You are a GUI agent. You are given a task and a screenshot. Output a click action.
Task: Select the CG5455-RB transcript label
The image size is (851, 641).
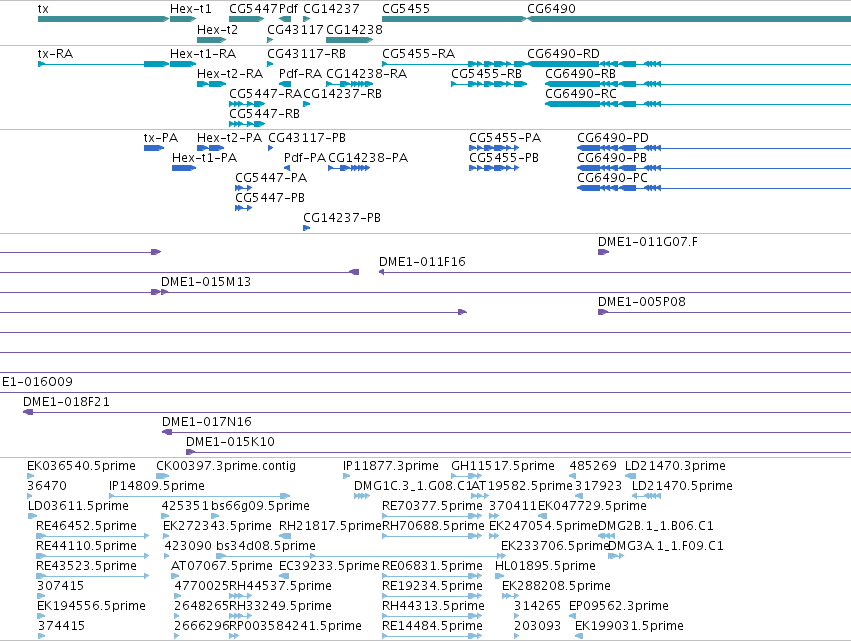(486, 74)
